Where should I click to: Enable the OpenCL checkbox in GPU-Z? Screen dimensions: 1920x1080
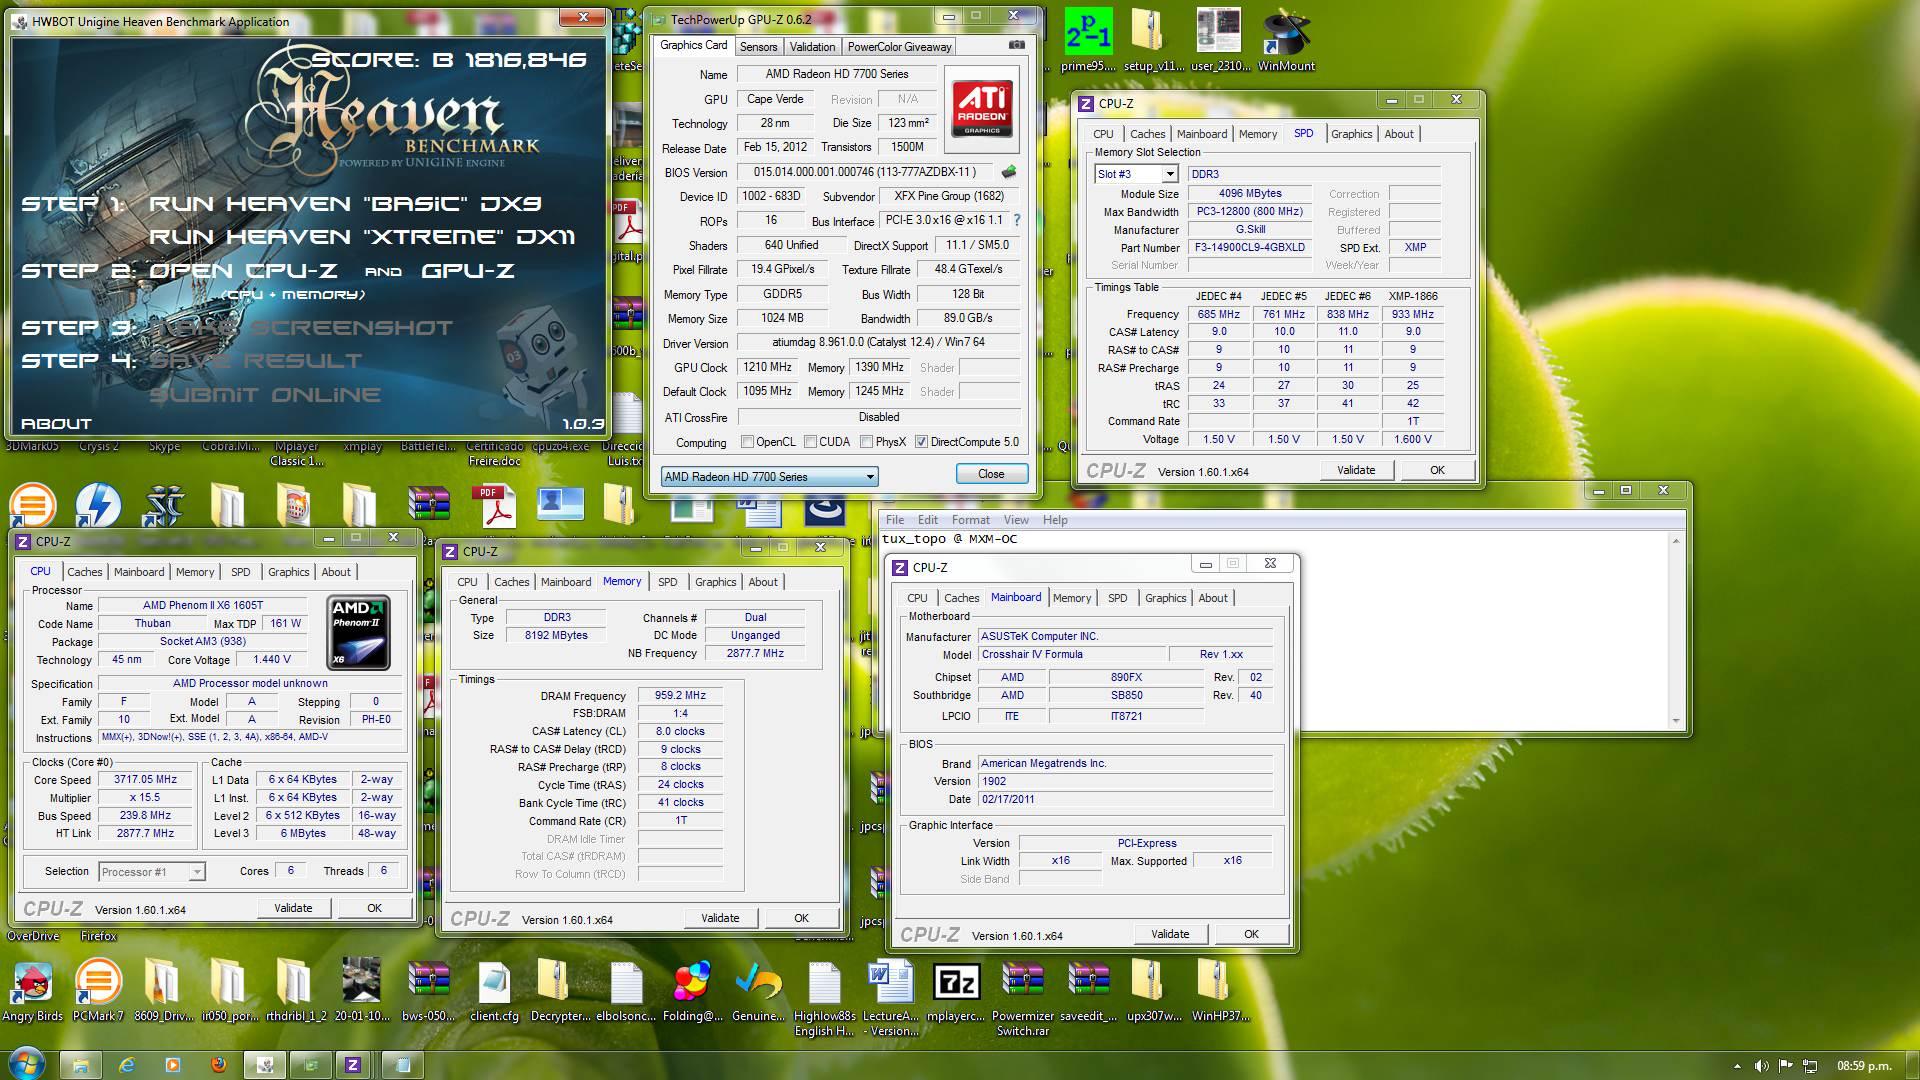747,442
